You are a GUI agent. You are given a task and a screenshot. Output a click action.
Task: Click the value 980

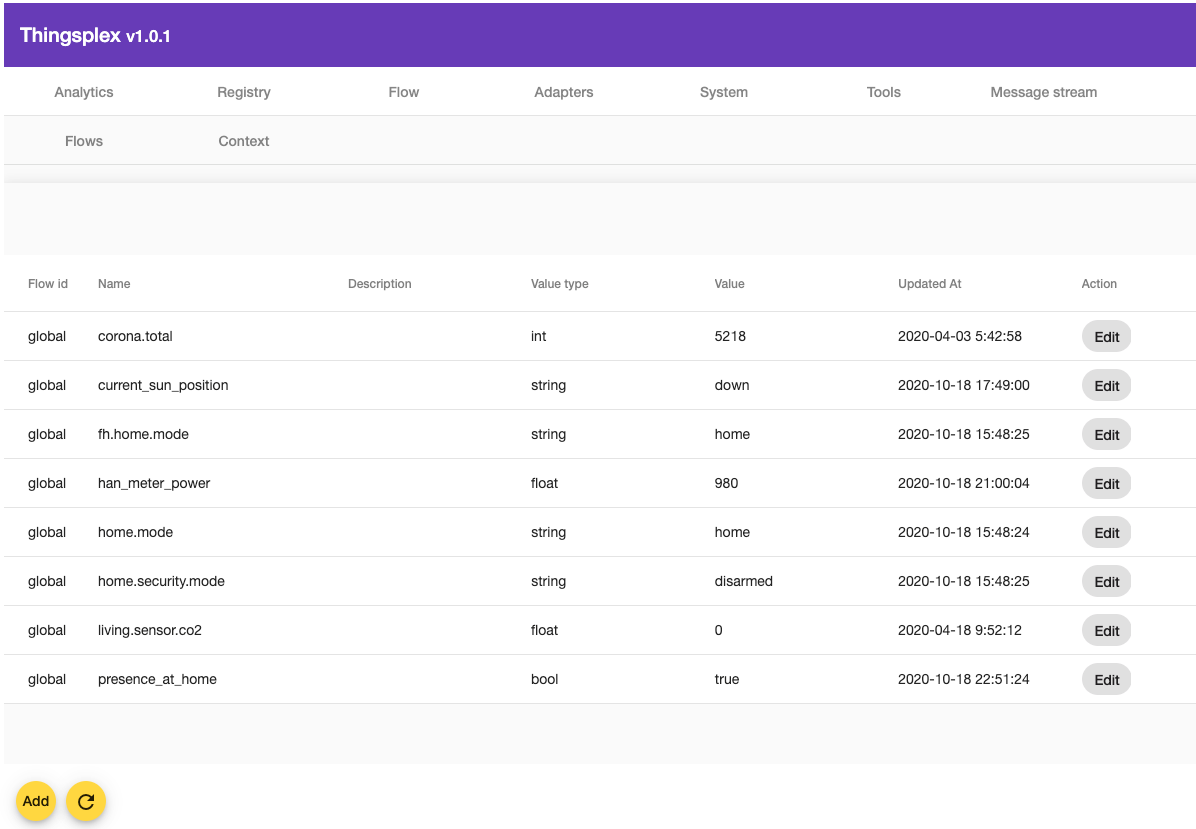(x=726, y=484)
